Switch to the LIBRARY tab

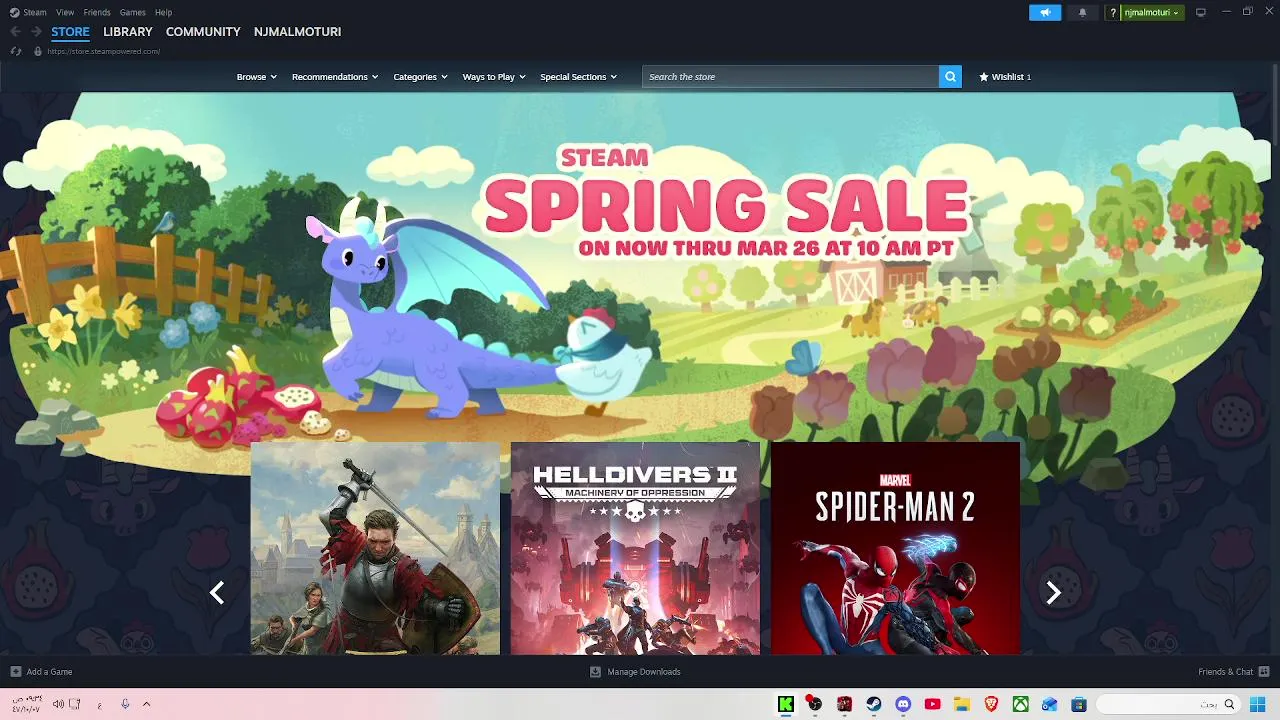click(x=128, y=31)
